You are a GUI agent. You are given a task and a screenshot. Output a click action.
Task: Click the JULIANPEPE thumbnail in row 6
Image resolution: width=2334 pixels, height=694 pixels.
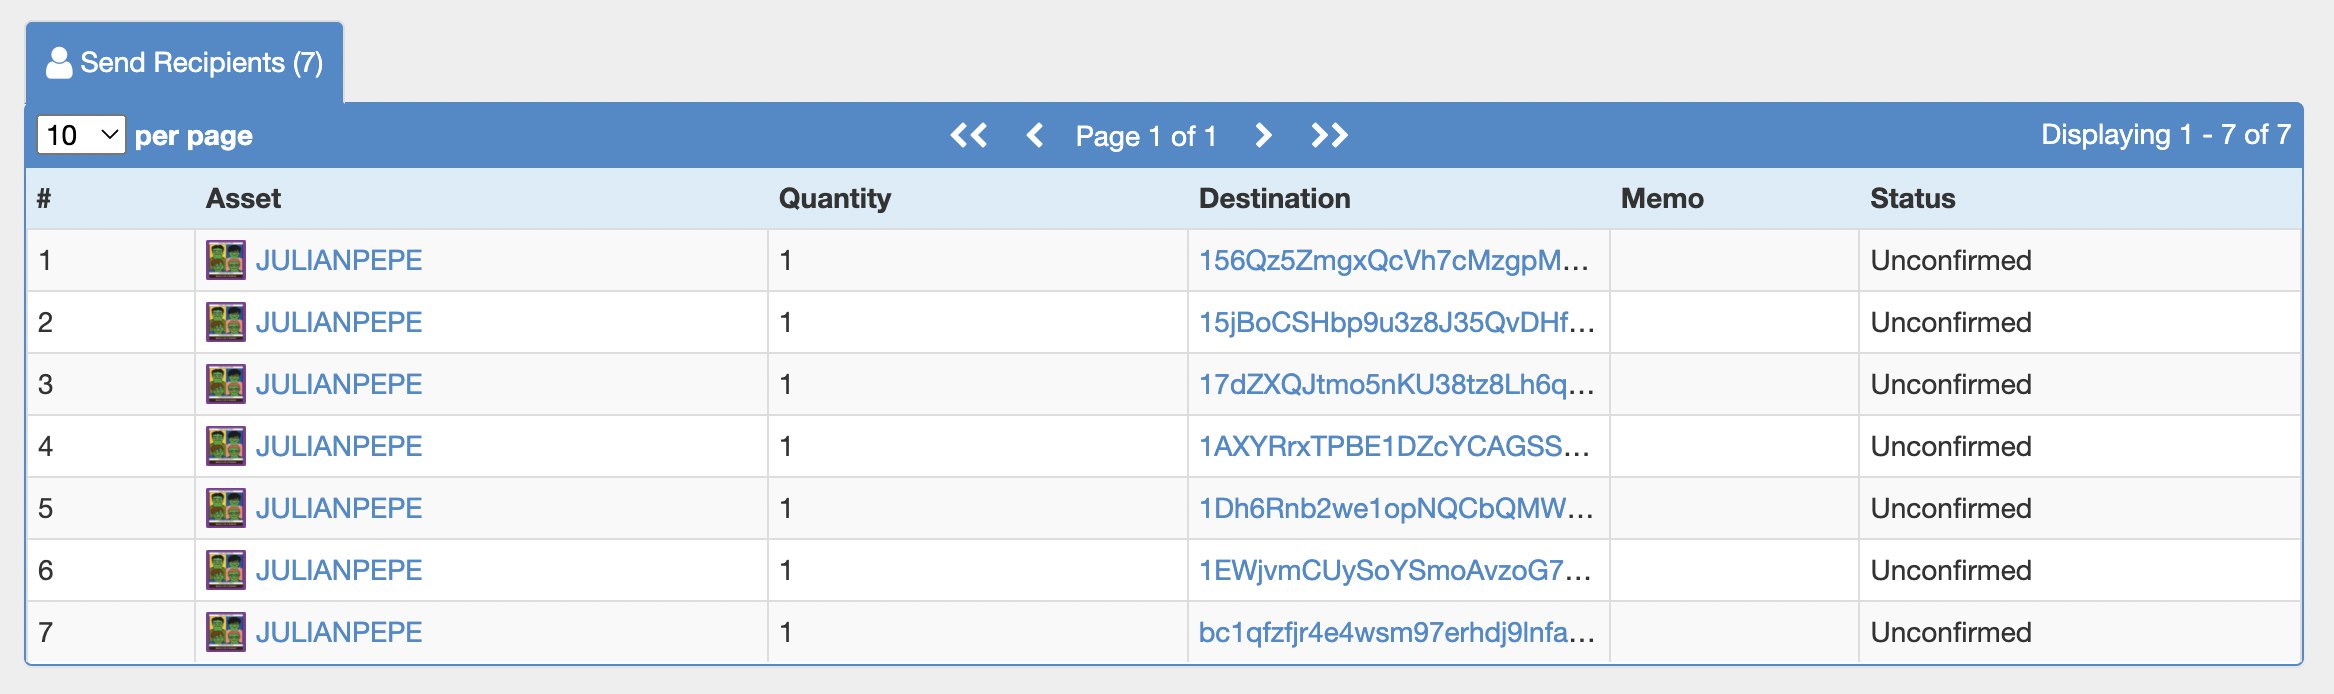point(226,570)
